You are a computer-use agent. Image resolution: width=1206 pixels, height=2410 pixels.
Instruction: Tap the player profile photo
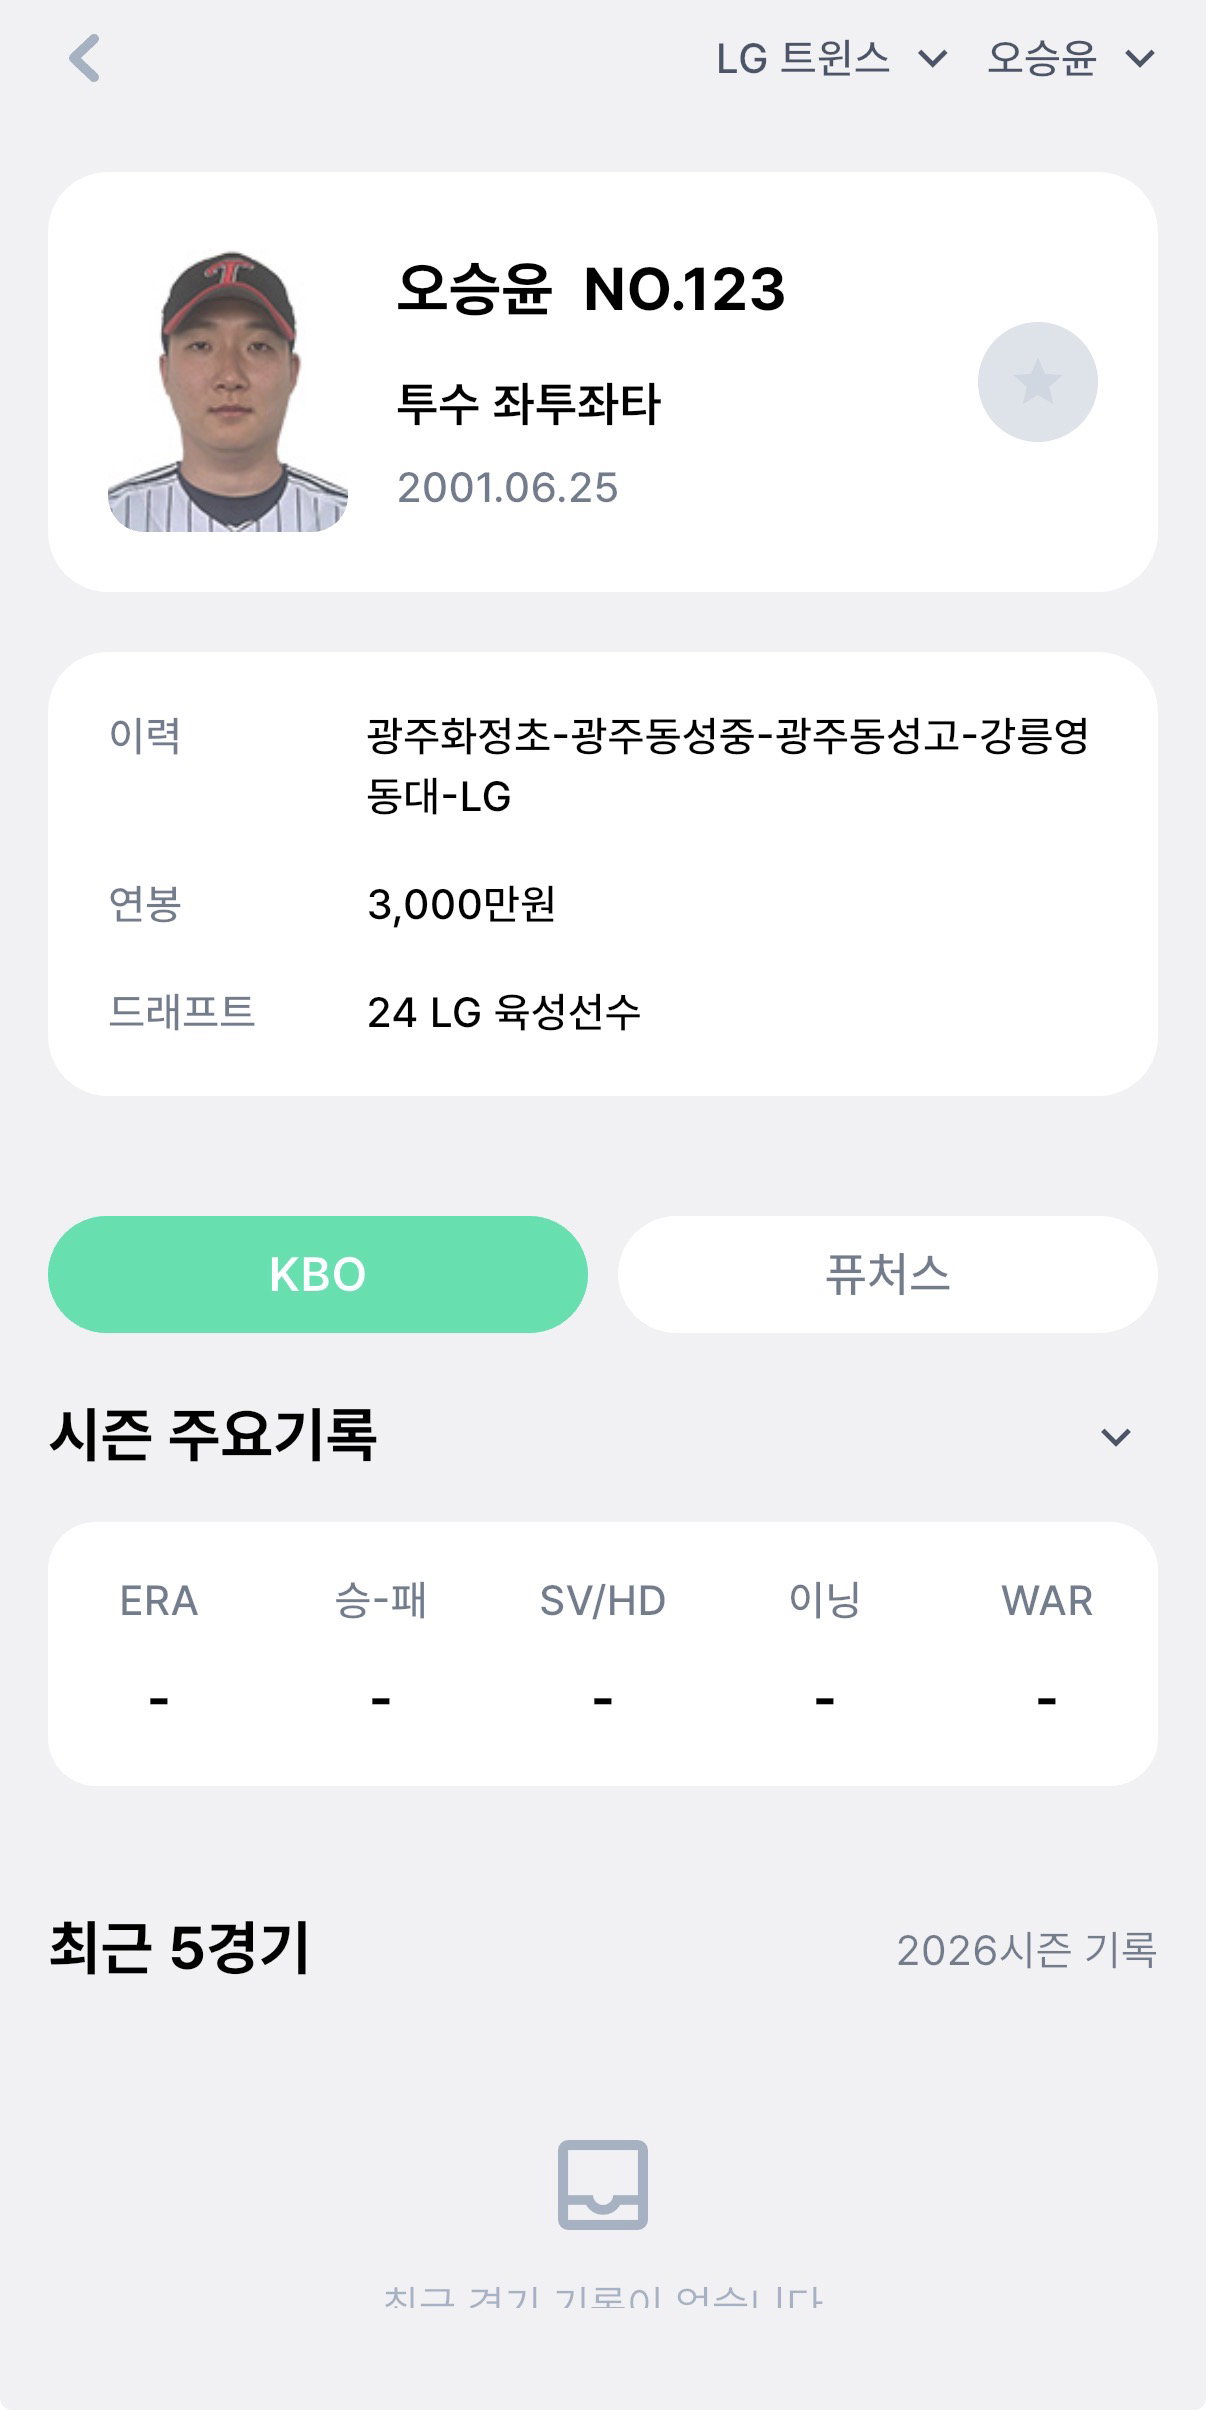point(228,390)
